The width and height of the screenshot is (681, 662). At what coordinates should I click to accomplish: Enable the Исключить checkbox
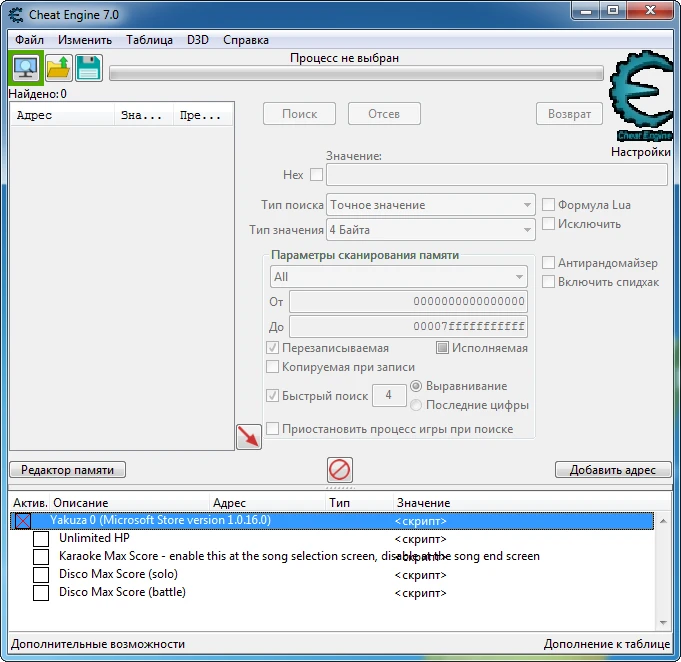tap(548, 224)
